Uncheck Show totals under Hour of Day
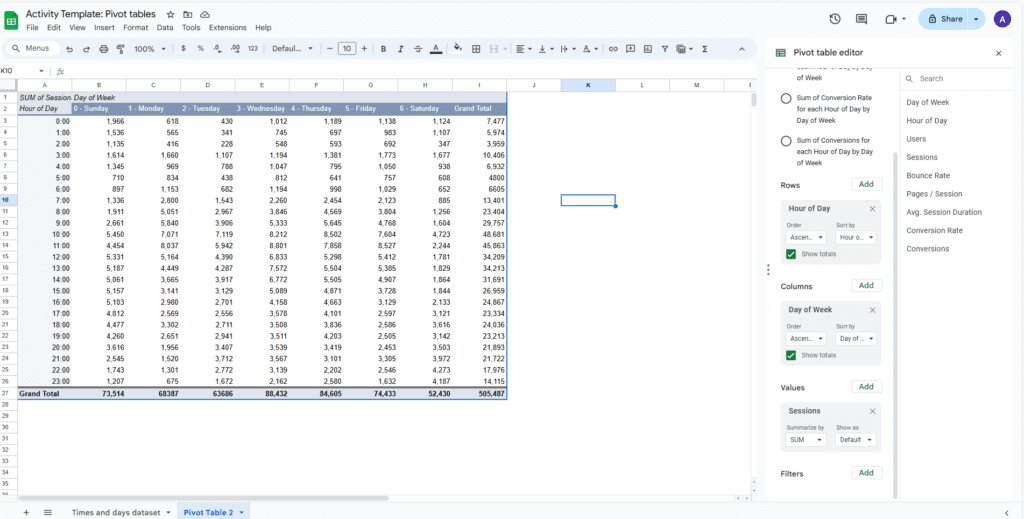Screen dimensions: 1024x519 click(x=792, y=254)
